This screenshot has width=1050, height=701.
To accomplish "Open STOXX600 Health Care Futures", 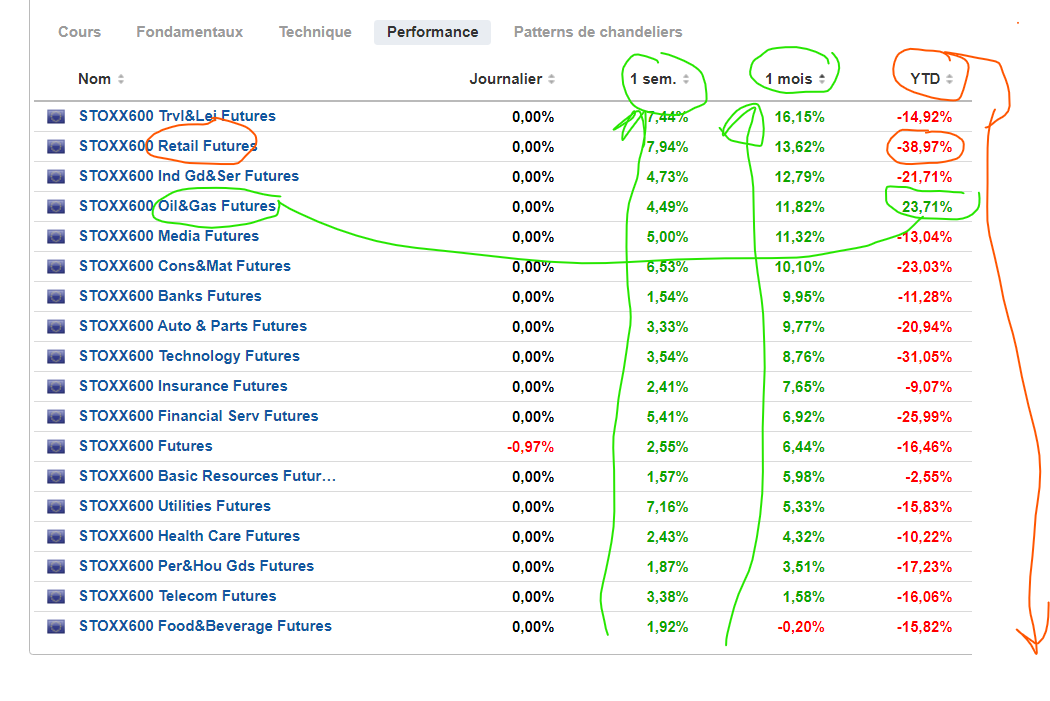I will [x=190, y=536].
